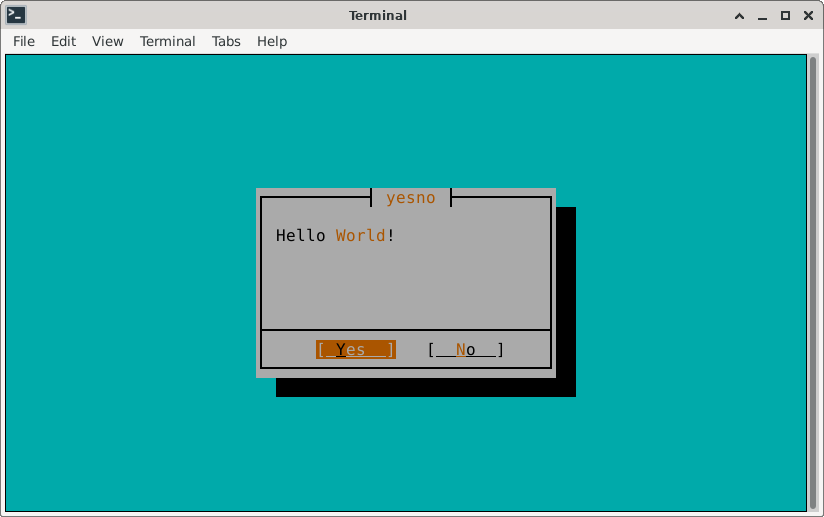Open the Tabs menu
This screenshot has width=824, height=517.
[226, 41]
